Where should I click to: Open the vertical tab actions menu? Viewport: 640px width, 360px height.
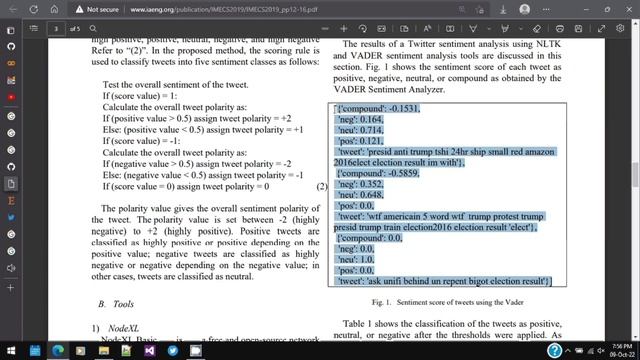point(11,30)
